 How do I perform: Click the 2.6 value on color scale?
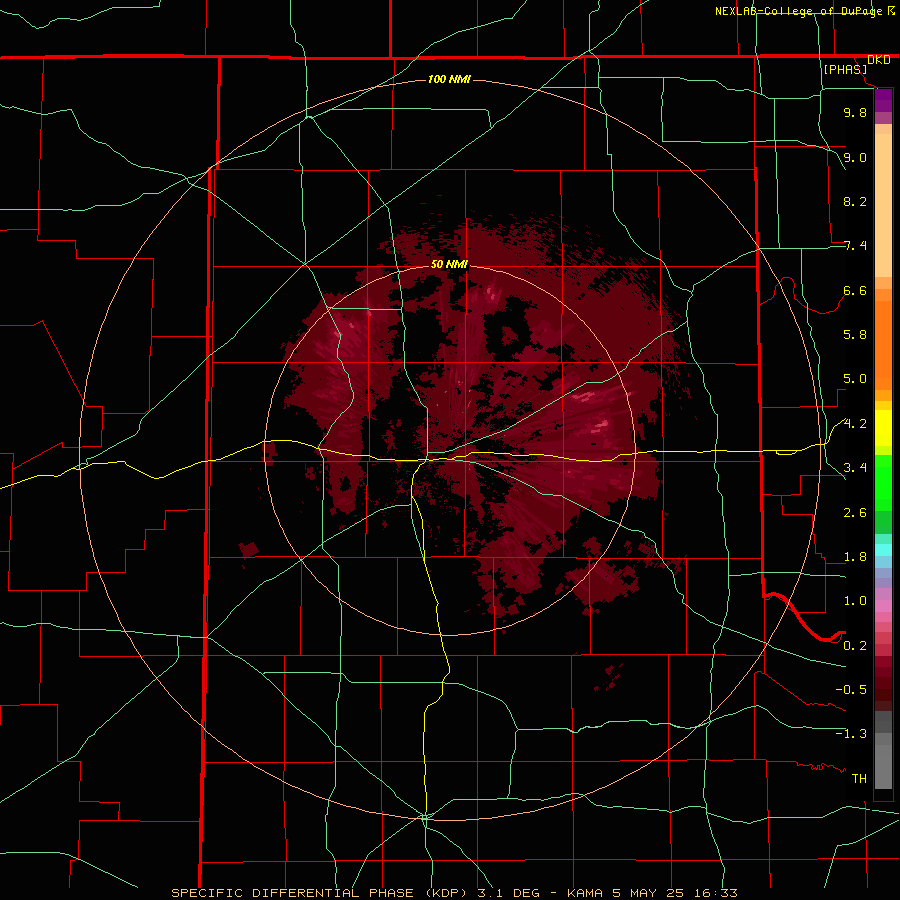coord(855,513)
